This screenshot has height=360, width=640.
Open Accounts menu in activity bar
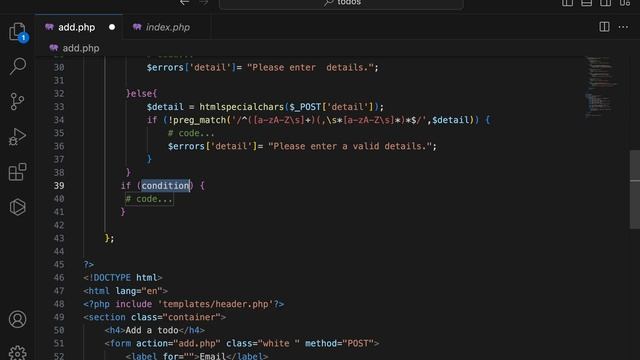point(18,319)
